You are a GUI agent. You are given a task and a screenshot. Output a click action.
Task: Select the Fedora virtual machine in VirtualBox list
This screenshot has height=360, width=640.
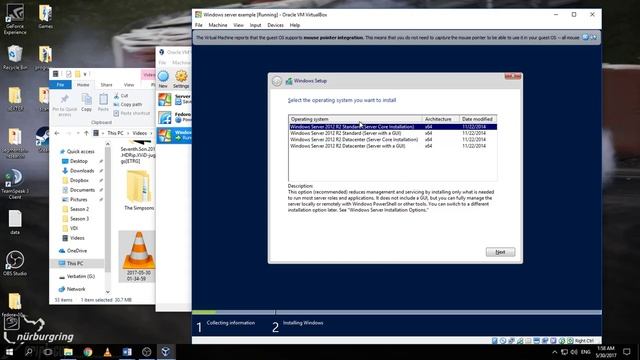pos(174,117)
